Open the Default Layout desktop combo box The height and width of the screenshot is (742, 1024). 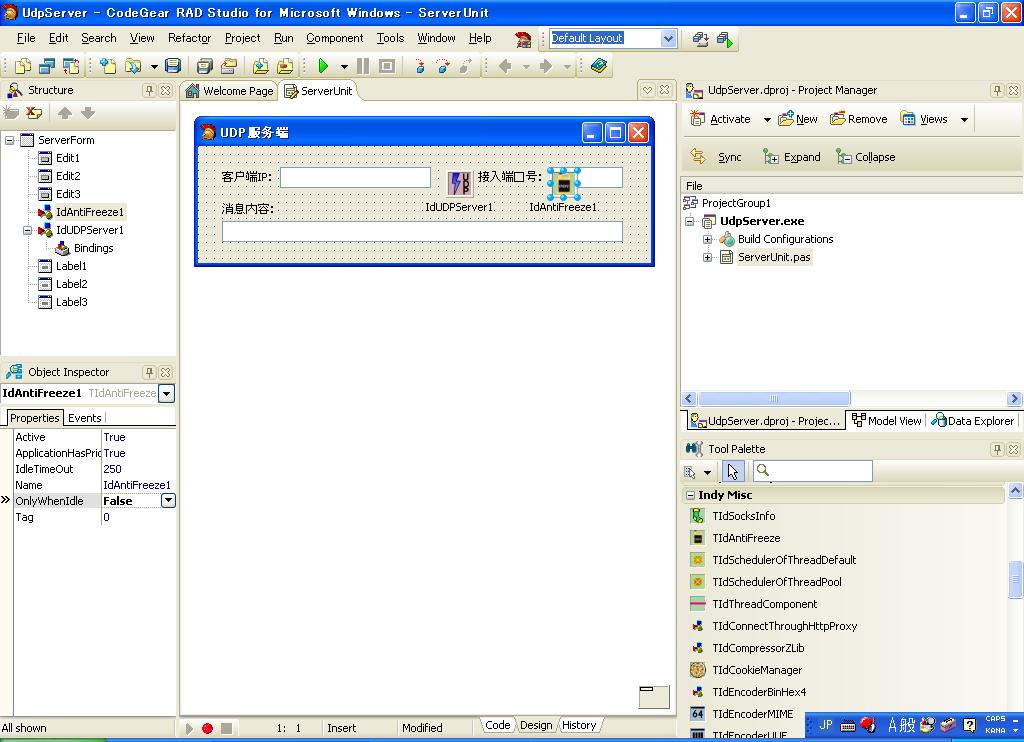click(668, 39)
